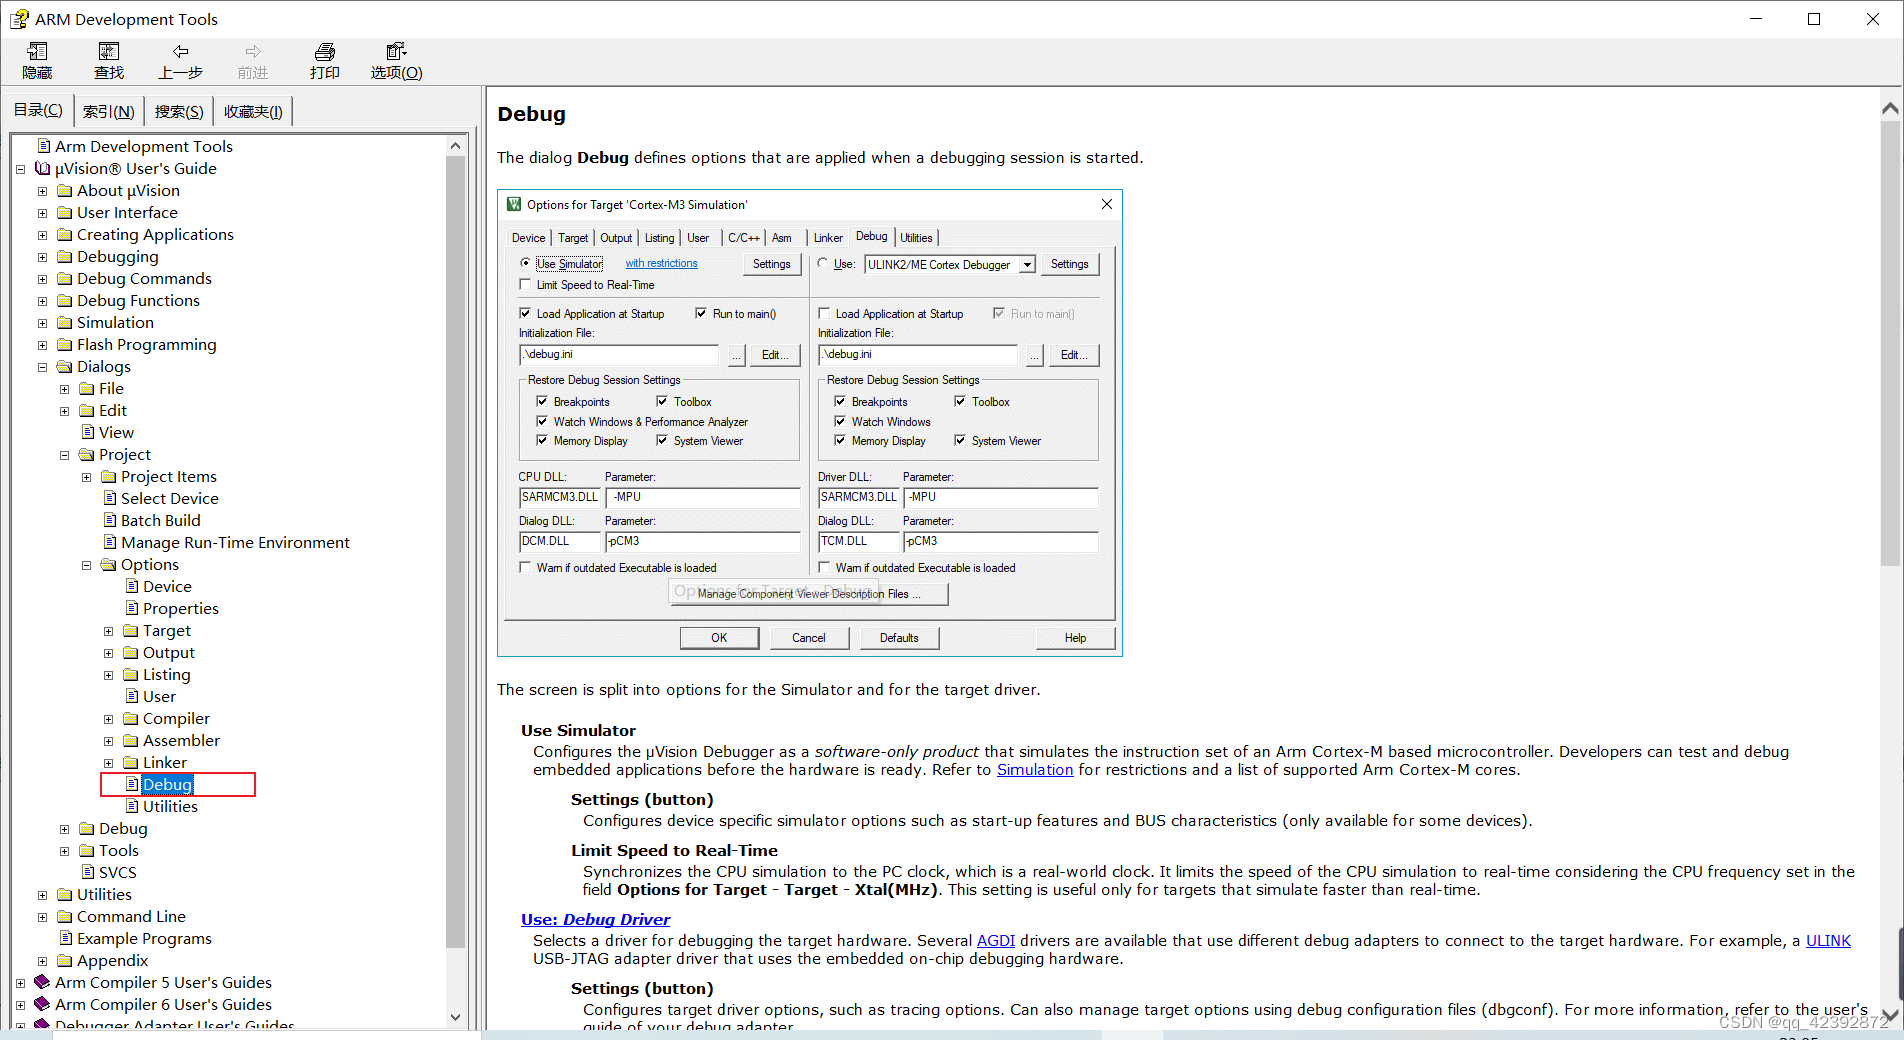Click the About µVision folder icon
This screenshot has width=1904, height=1040.
pos(65,190)
